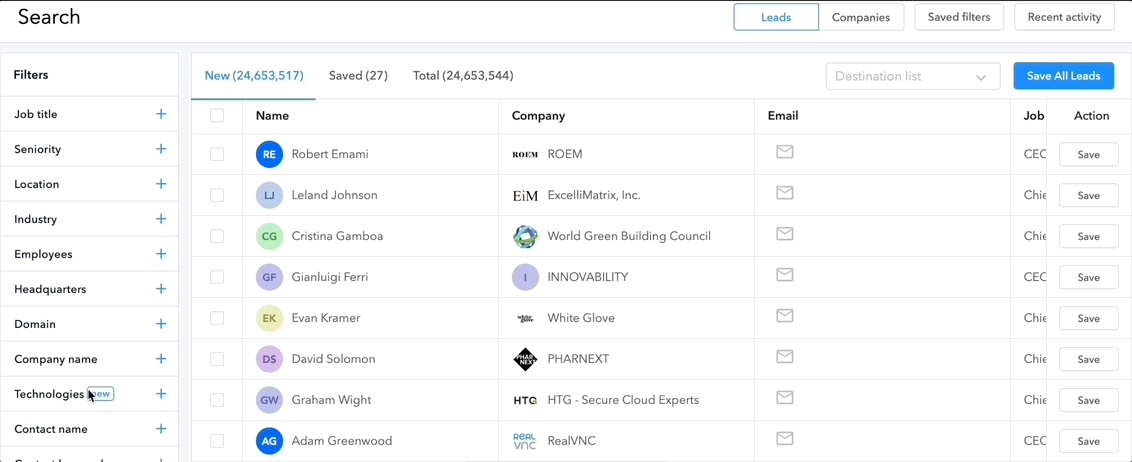Screen dimensions: 1132x462
Task: Click the Email column header
Action: (783, 116)
